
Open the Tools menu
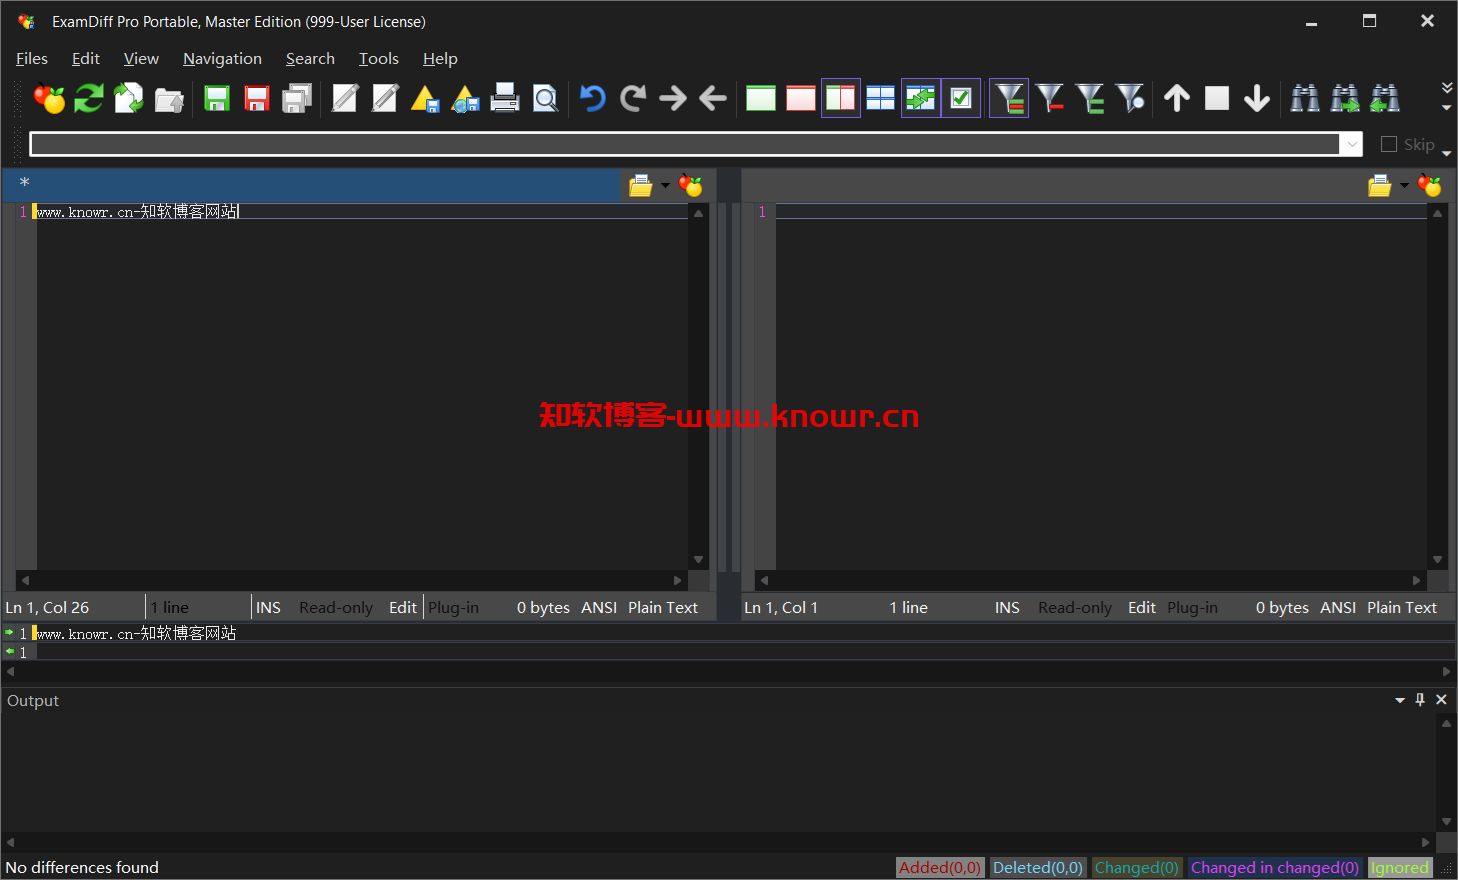coord(379,59)
